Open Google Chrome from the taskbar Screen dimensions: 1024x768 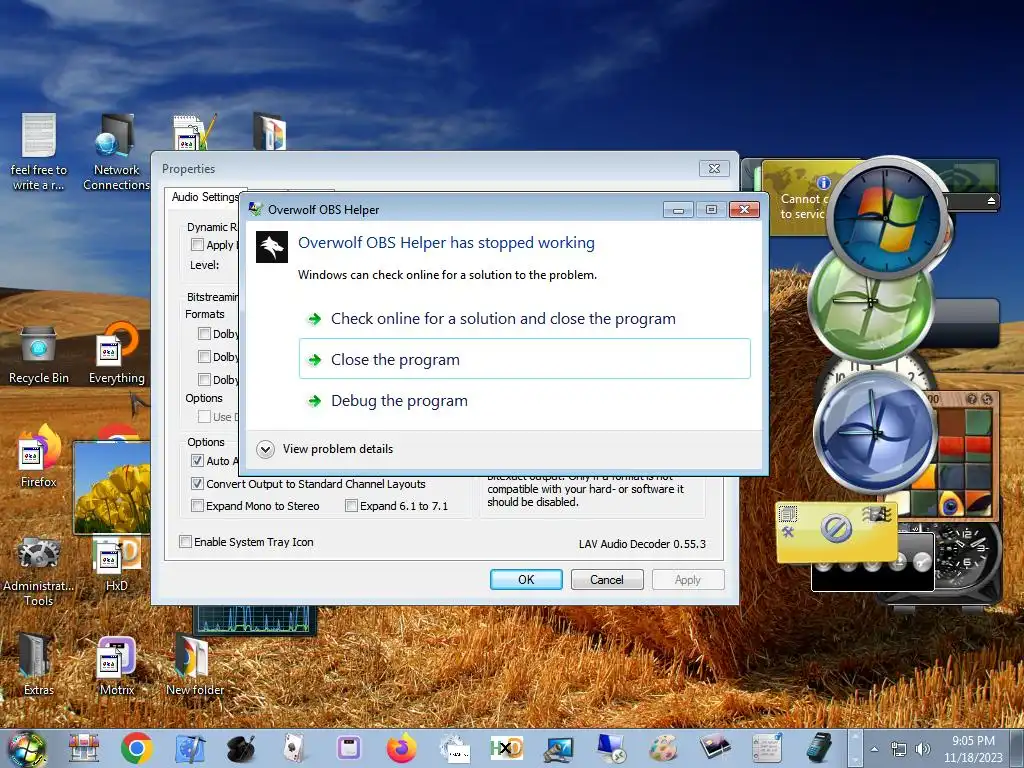tap(136, 748)
